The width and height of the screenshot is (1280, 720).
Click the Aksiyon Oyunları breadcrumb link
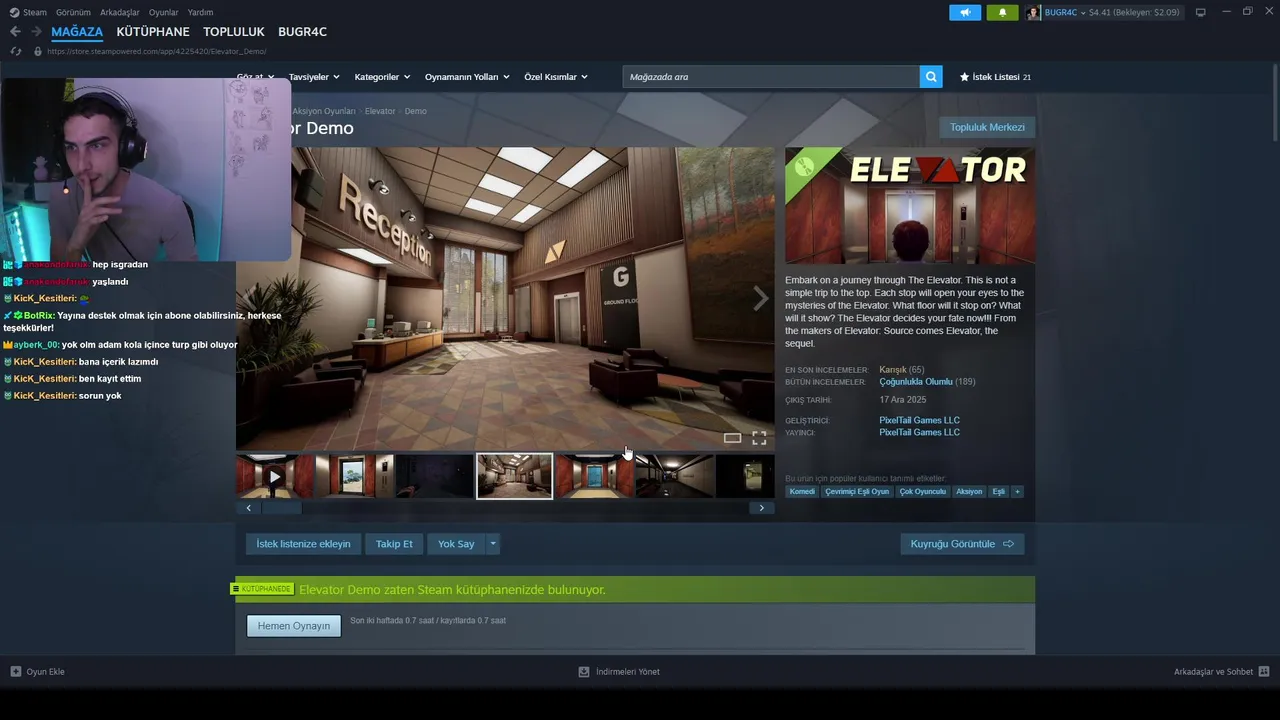pyautogui.click(x=324, y=111)
